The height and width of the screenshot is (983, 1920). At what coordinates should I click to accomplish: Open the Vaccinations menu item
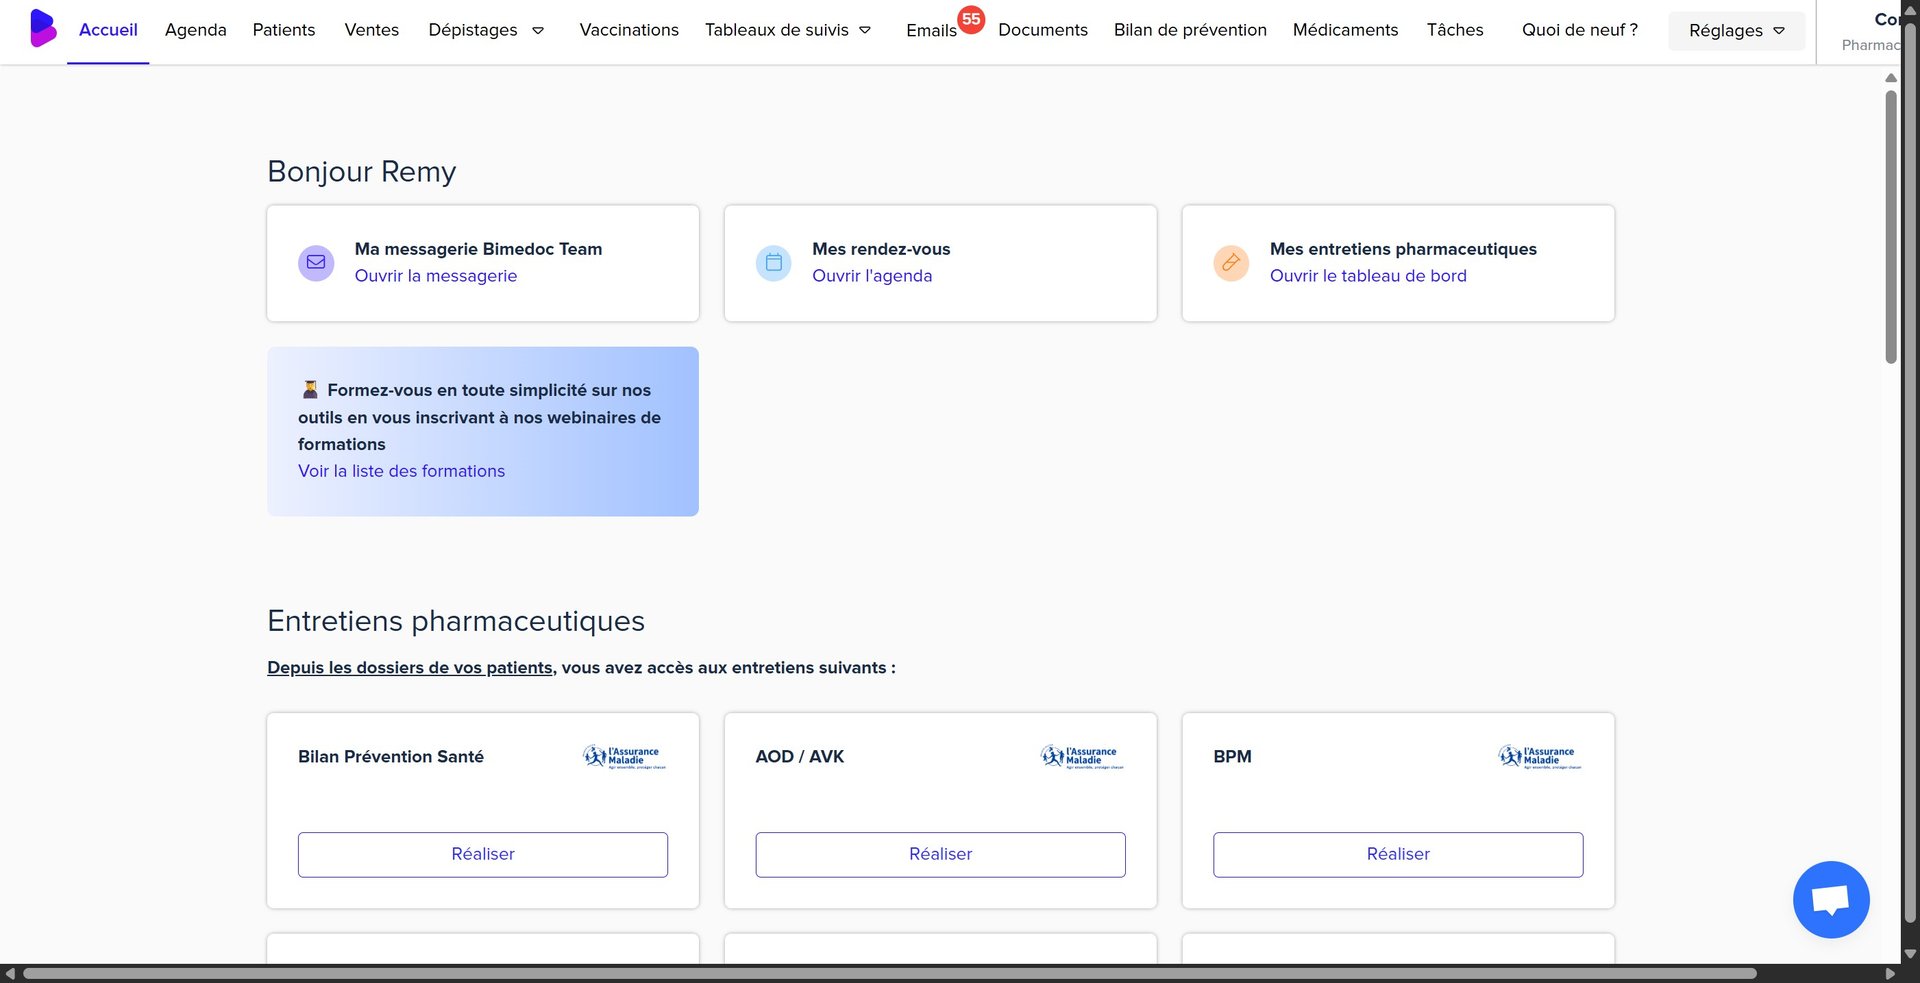(x=629, y=30)
